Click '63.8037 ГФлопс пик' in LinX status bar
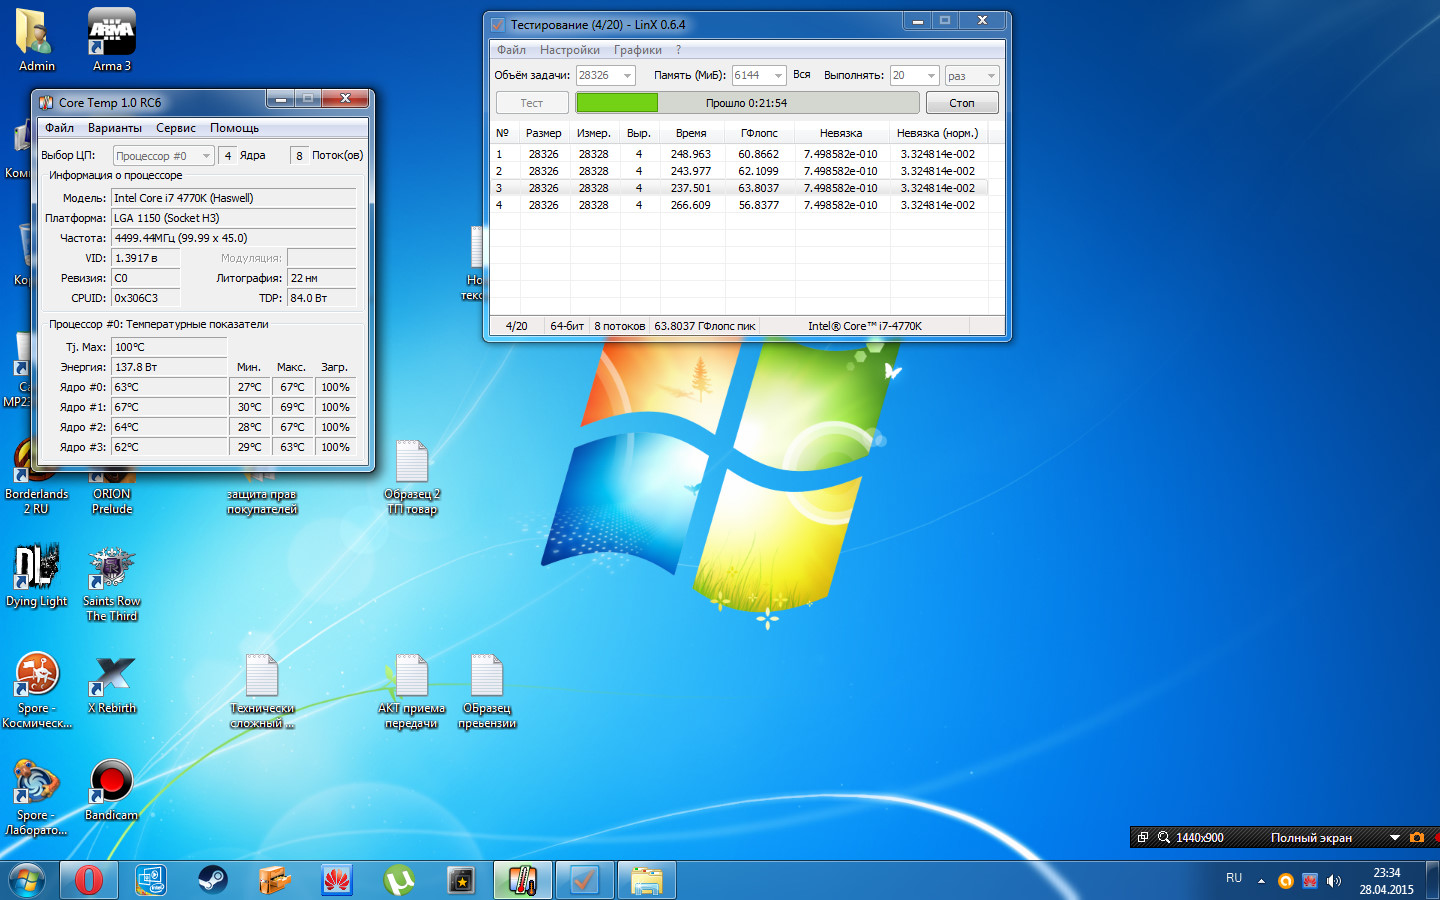This screenshot has width=1440, height=900. [x=705, y=326]
